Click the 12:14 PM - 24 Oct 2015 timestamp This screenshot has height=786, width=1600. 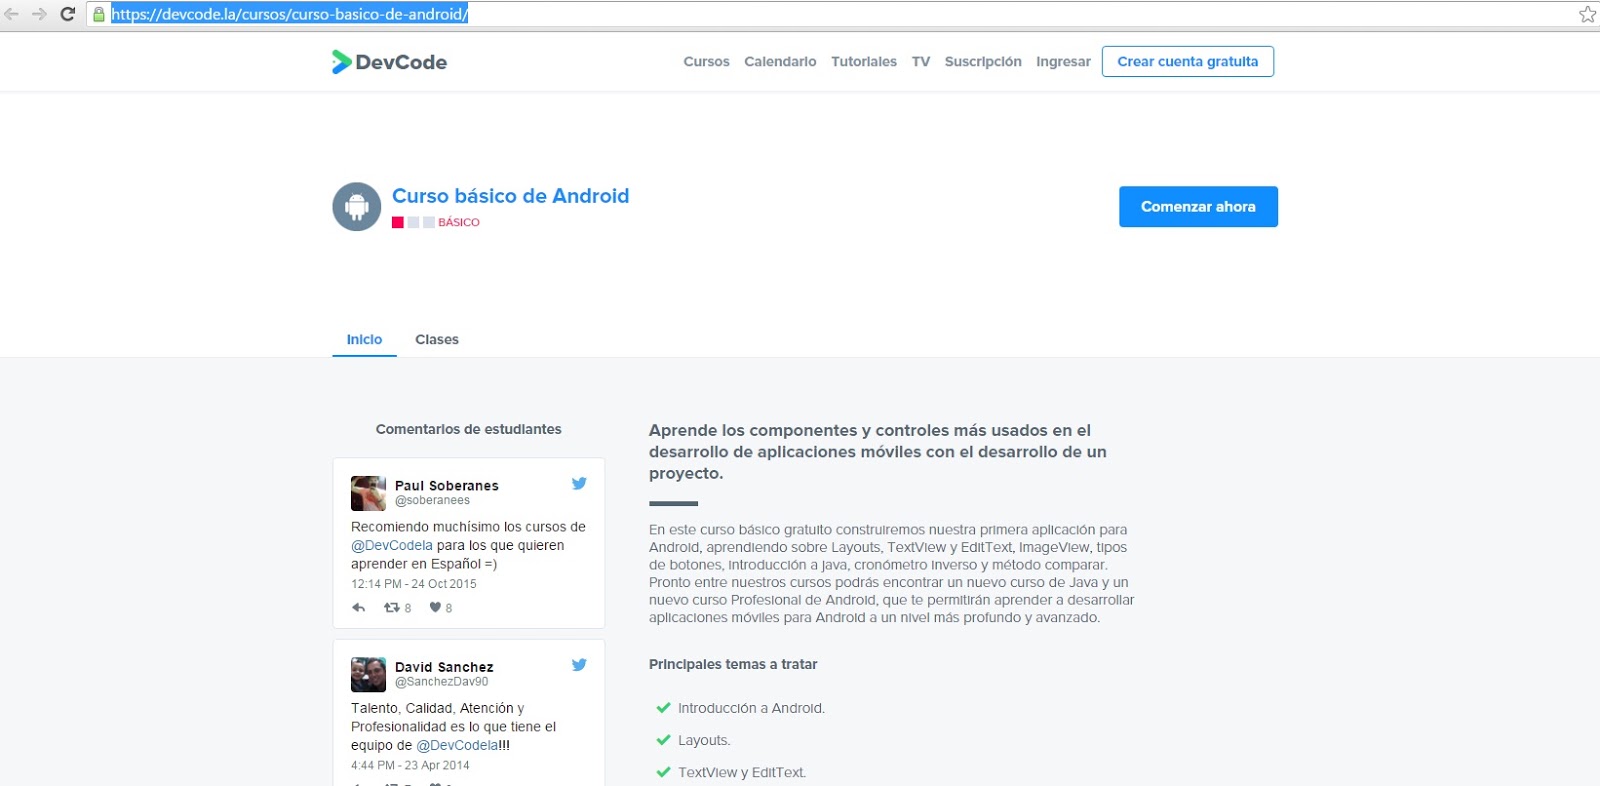click(x=414, y=584)
